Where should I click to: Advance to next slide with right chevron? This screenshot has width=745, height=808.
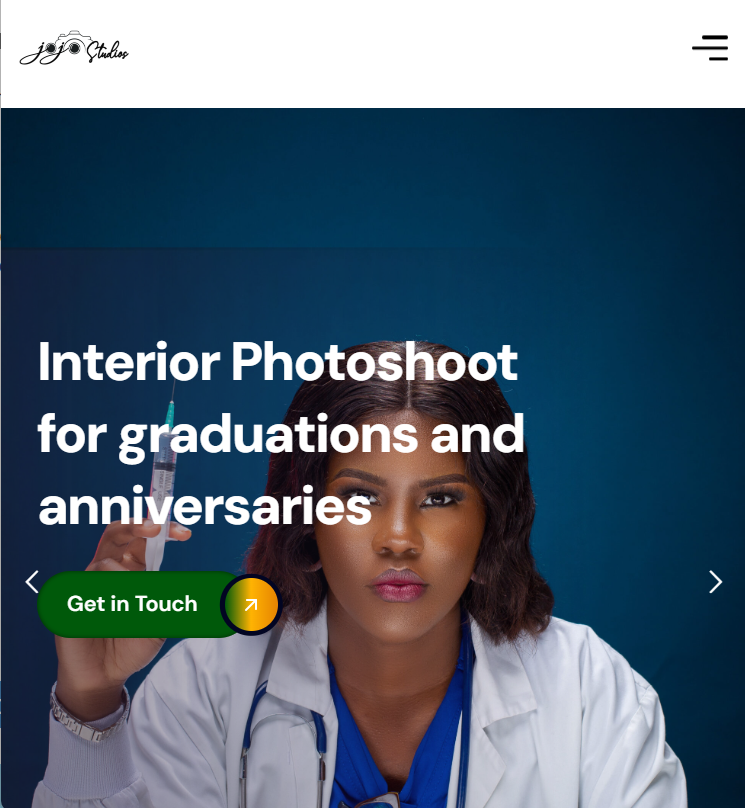pos(715,582)
